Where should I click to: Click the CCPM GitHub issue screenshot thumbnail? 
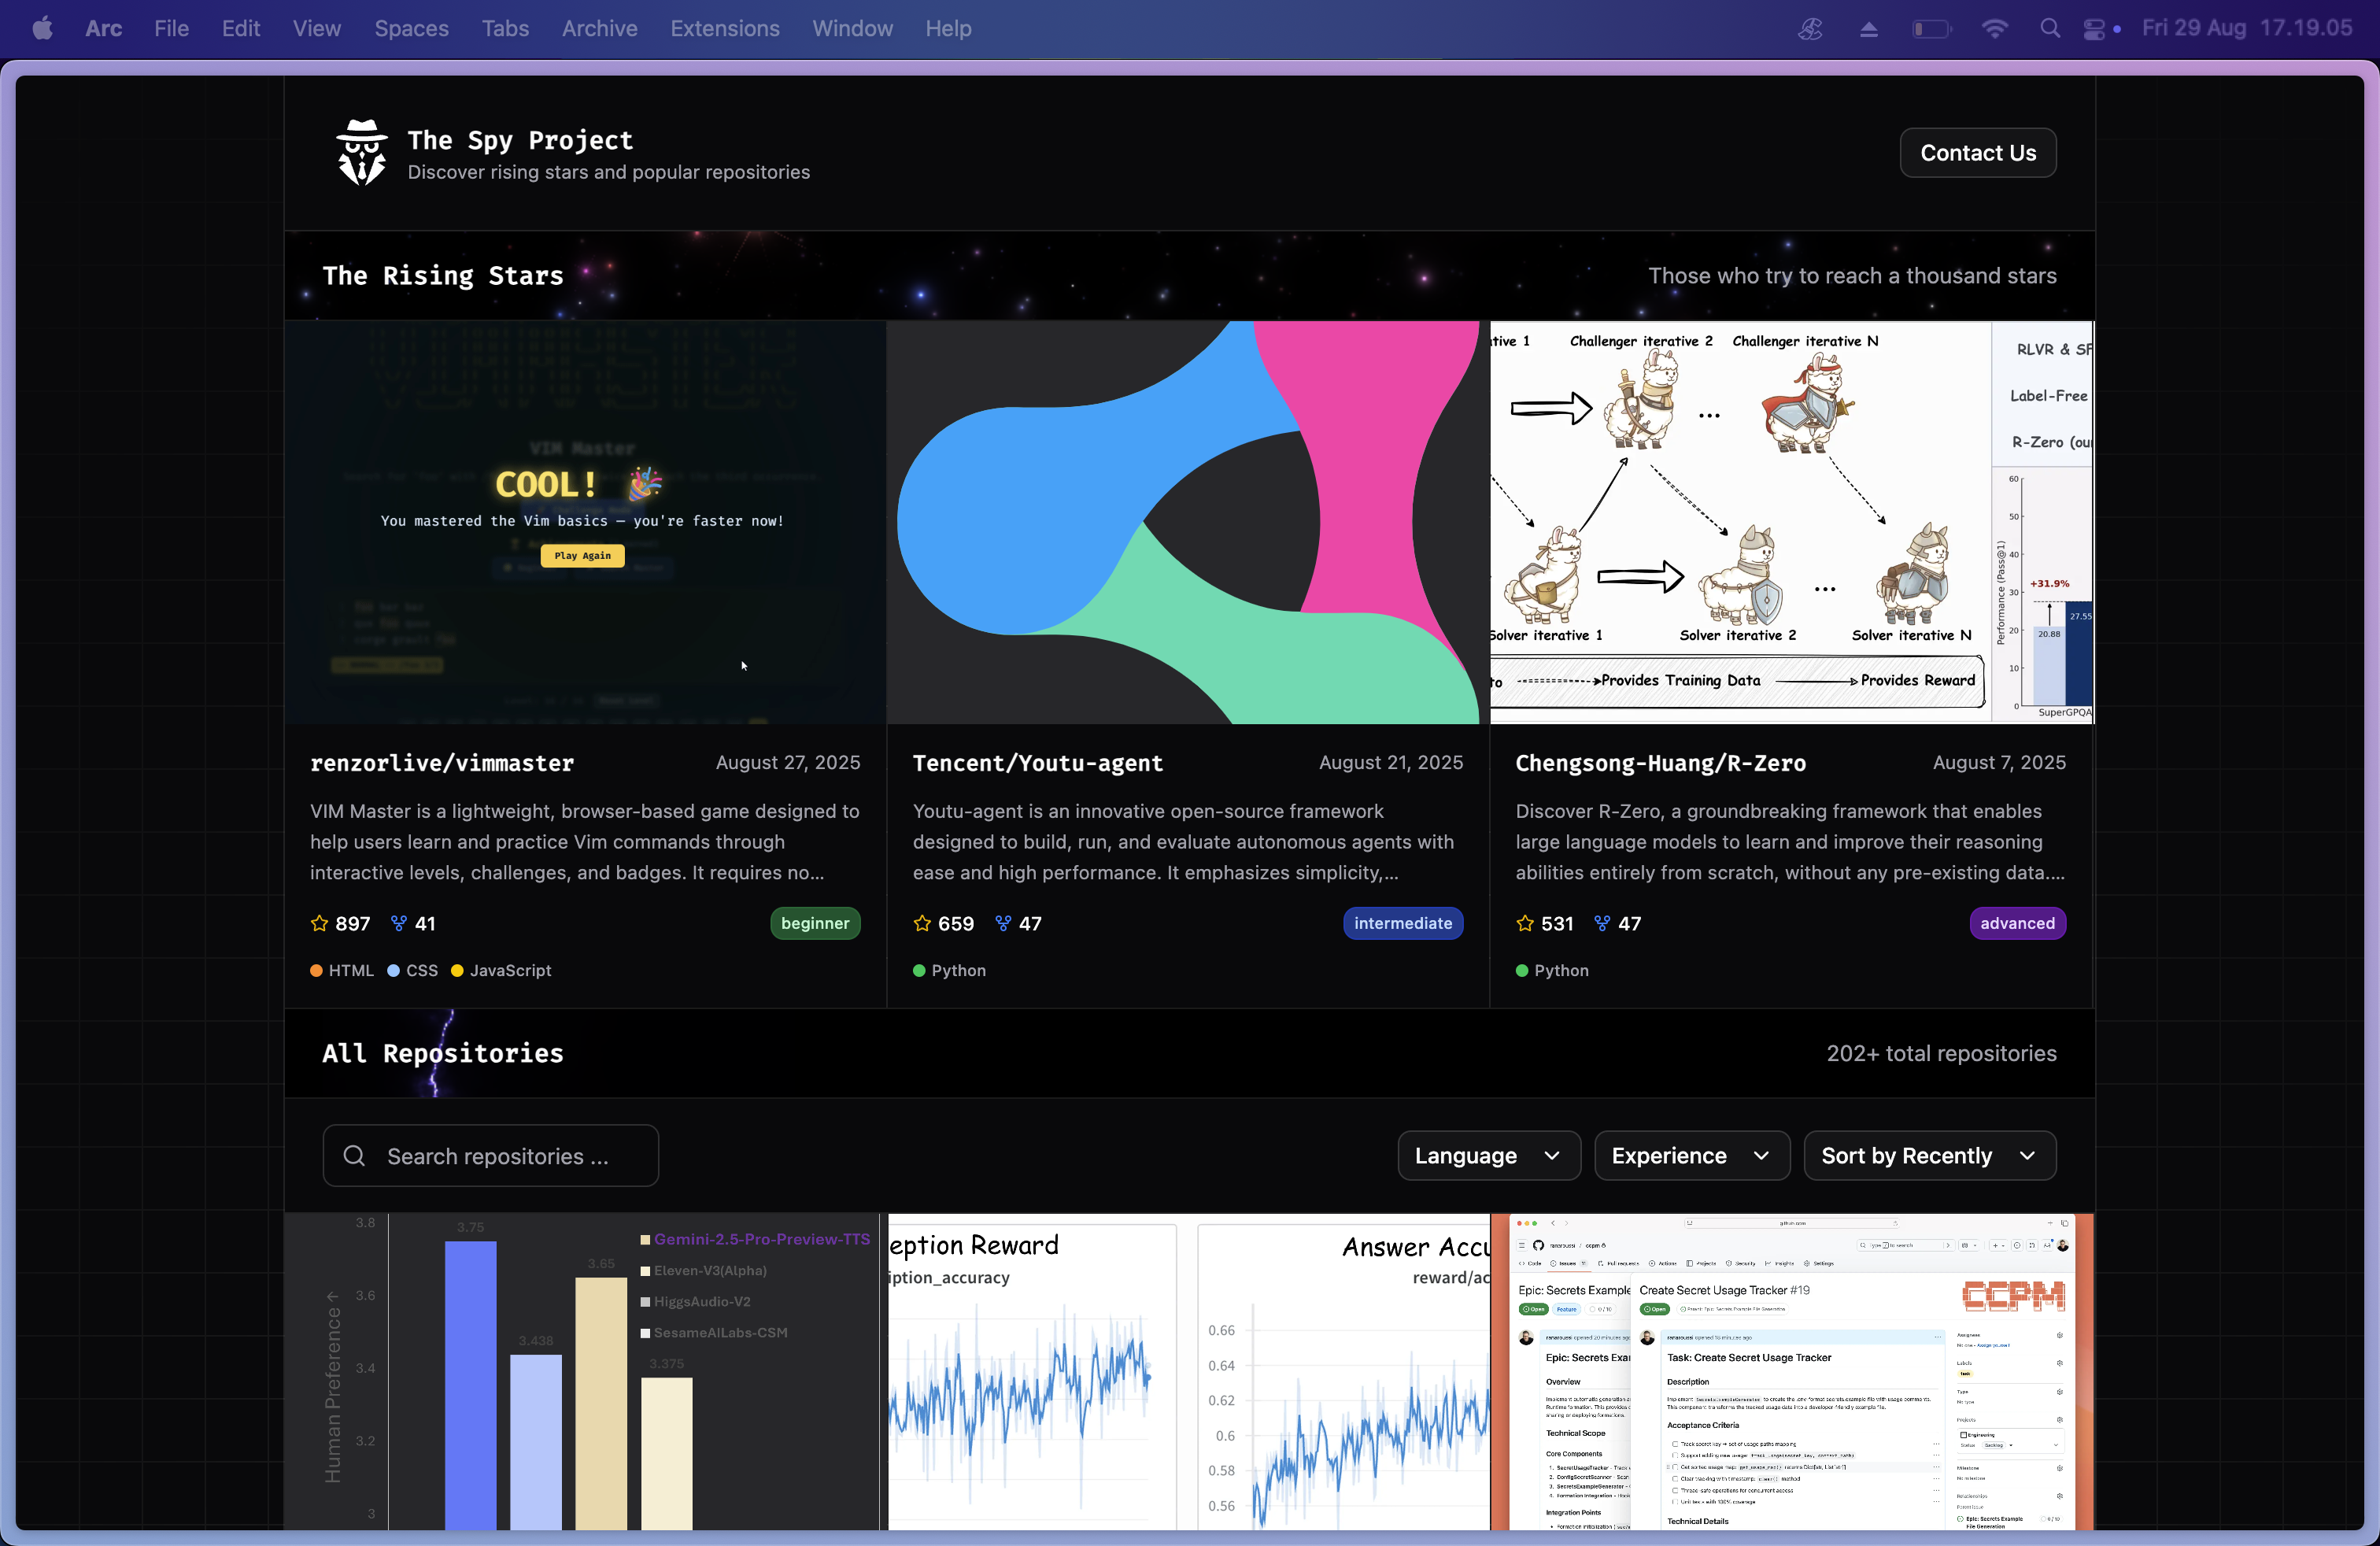coord(1791,1372)
